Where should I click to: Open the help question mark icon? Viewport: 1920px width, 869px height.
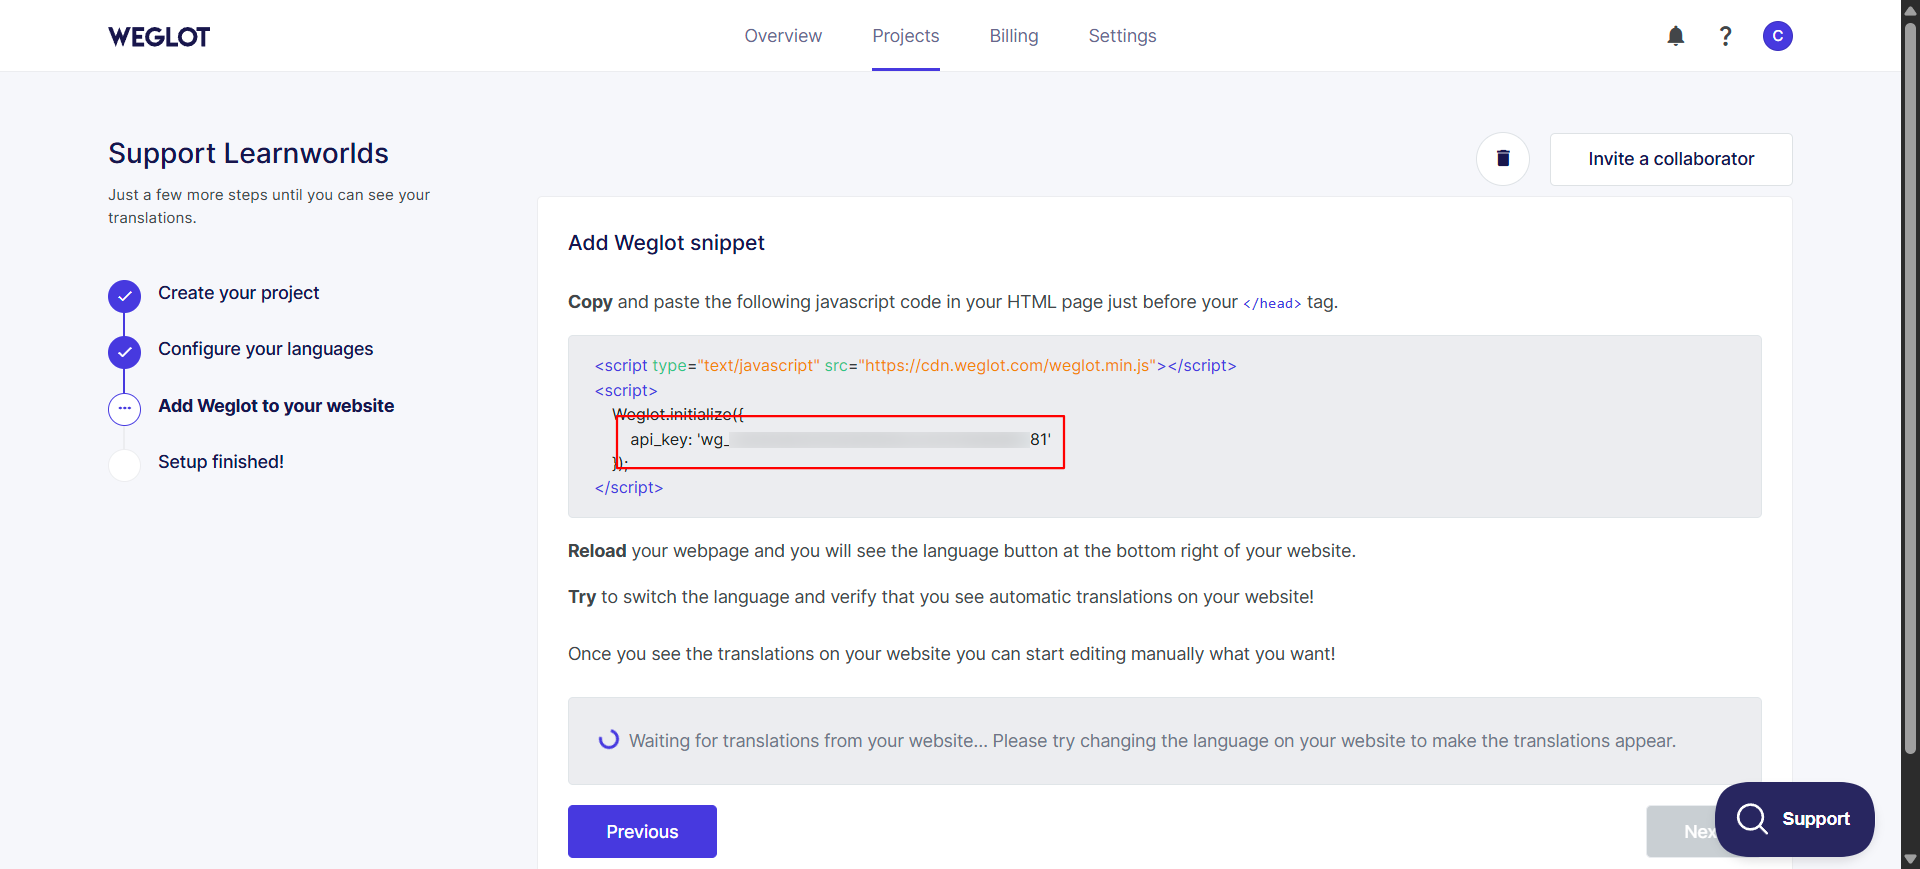(x=1725, y=36)
